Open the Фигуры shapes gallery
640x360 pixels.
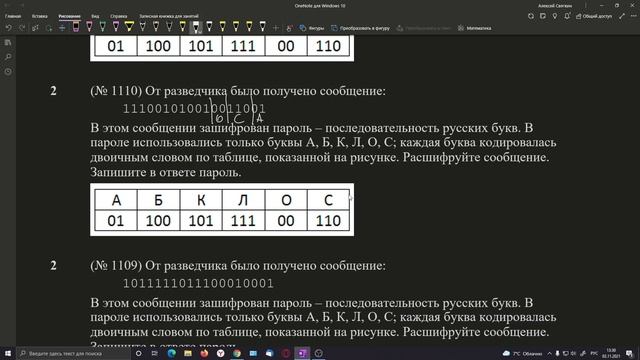[x=312, y=28]
